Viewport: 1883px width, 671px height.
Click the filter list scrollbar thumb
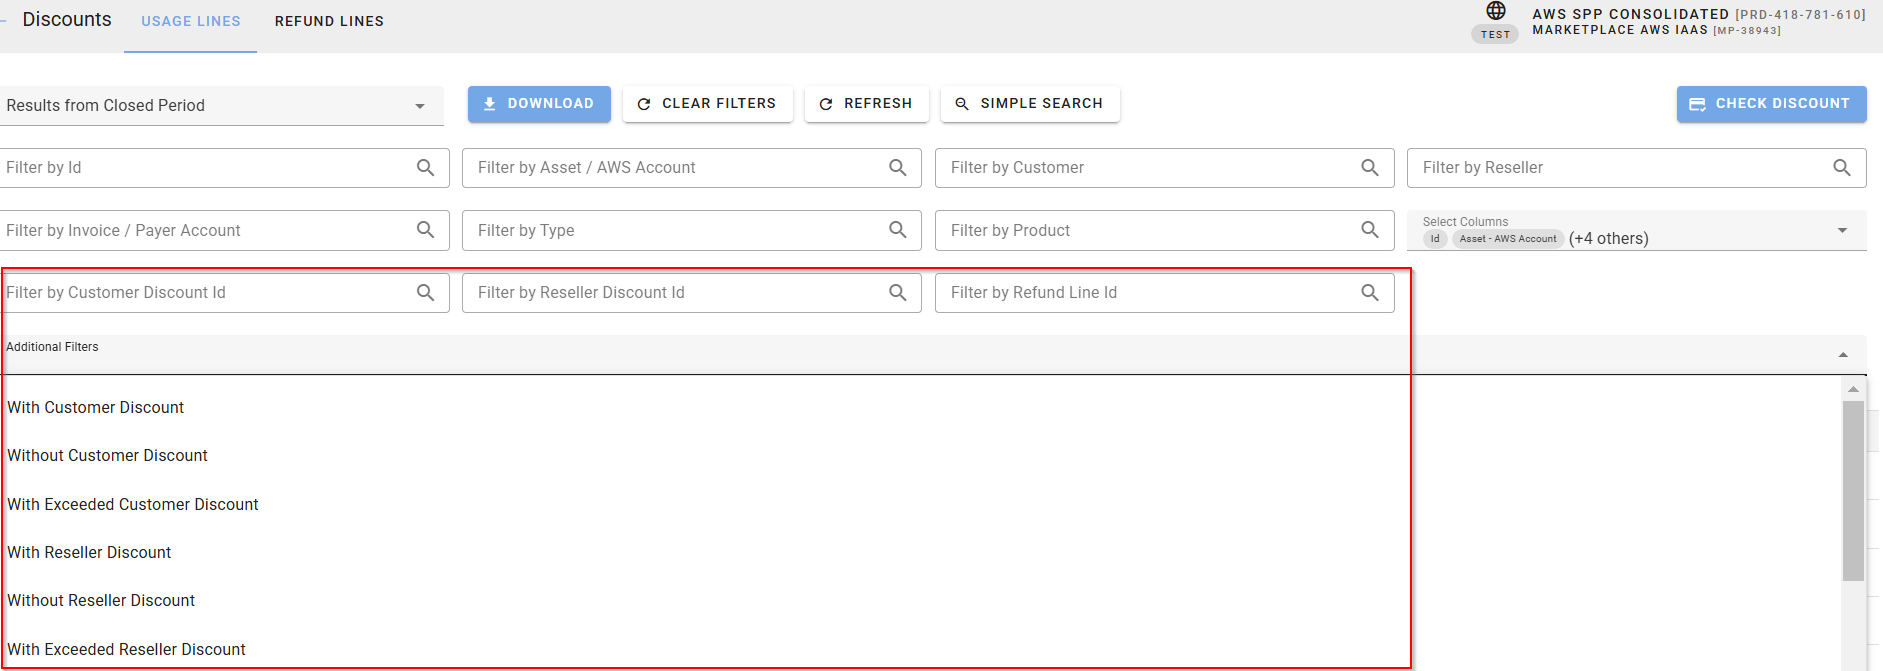click(1852, 490)
